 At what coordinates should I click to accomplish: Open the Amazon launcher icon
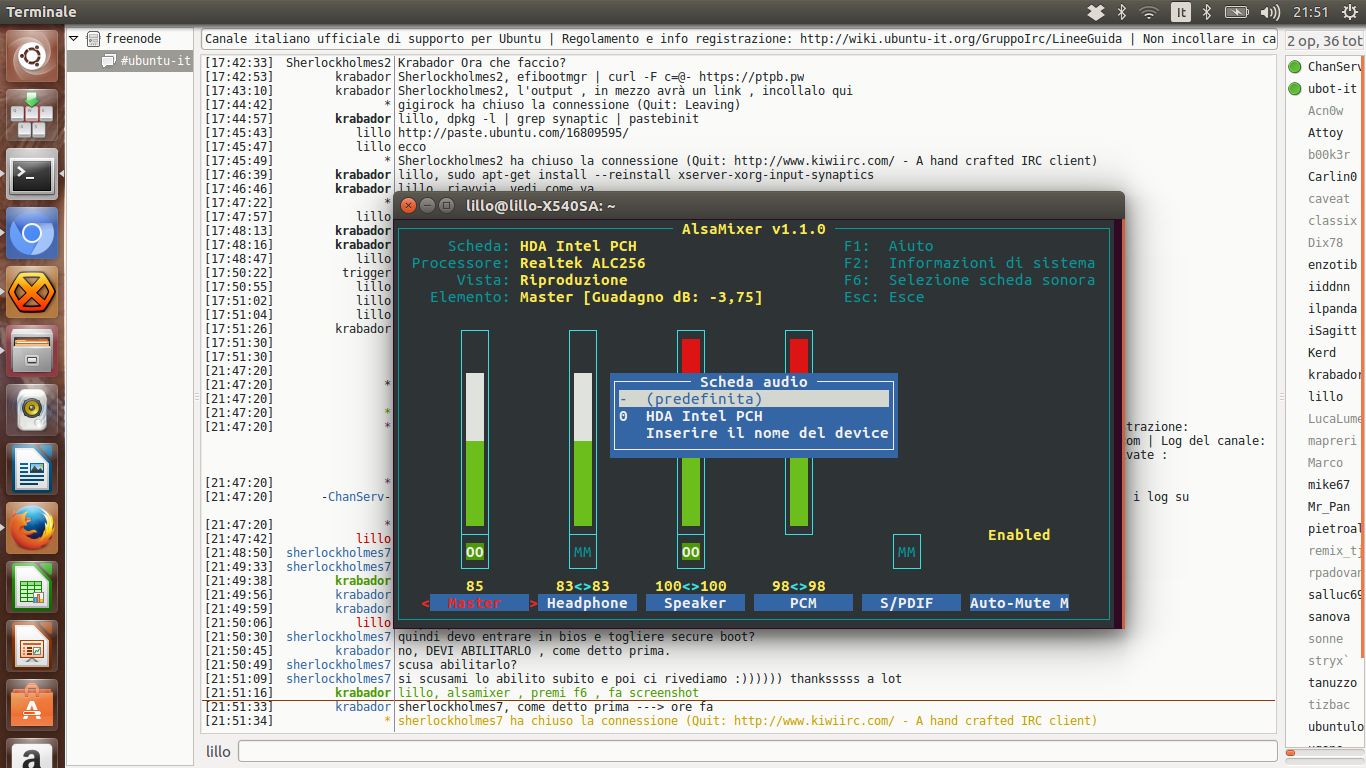32,752
